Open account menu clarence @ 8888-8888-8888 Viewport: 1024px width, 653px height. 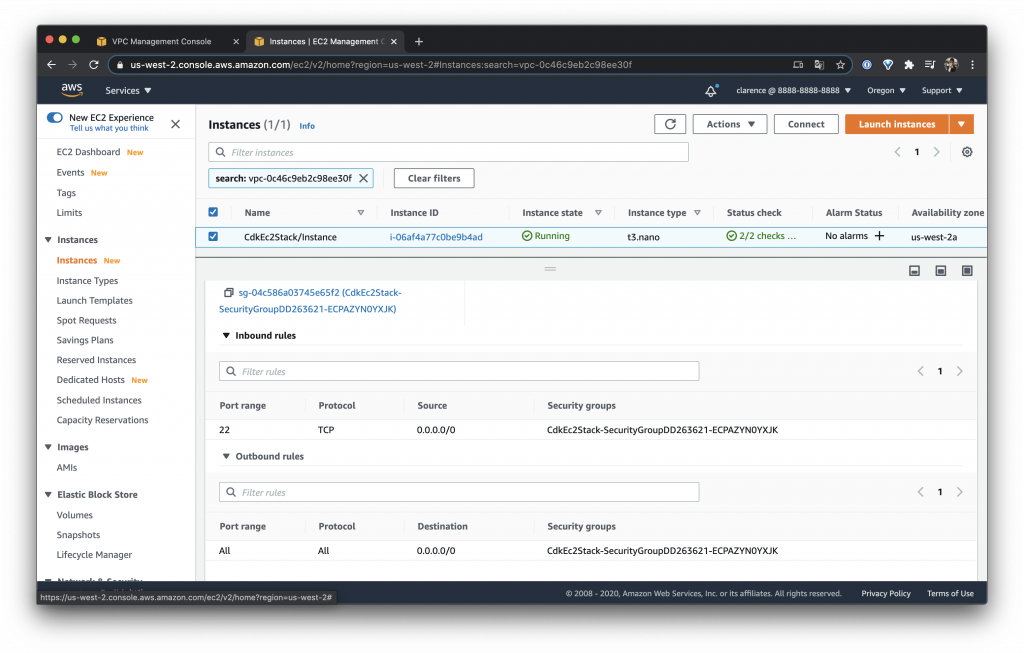[x=793, y=91]
